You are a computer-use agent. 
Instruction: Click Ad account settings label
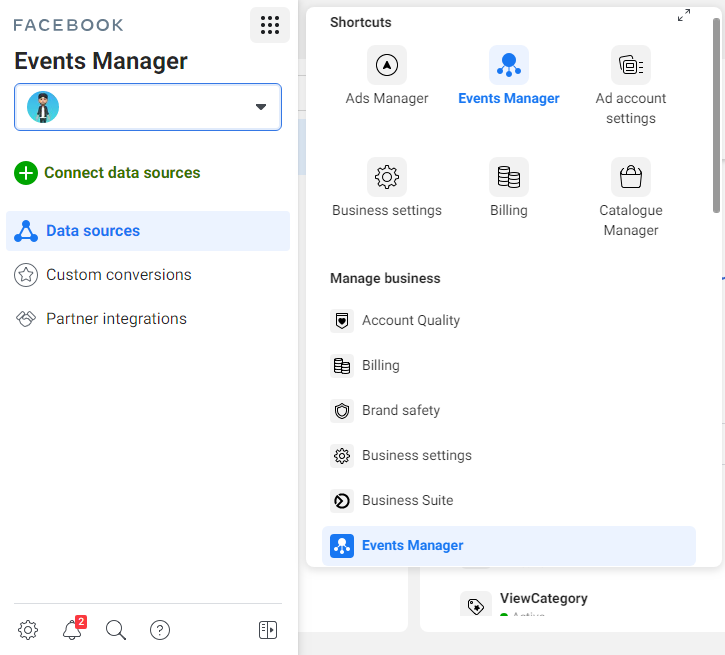(x=631, y=108)
